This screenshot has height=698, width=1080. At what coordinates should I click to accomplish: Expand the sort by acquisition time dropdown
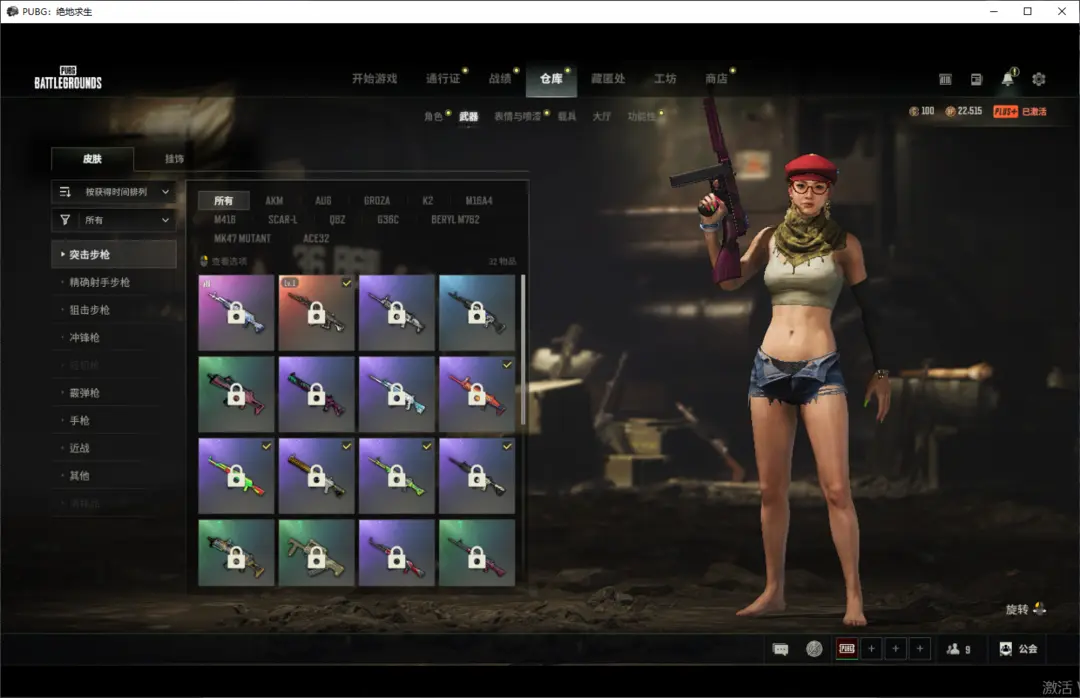tap(114, 192)
